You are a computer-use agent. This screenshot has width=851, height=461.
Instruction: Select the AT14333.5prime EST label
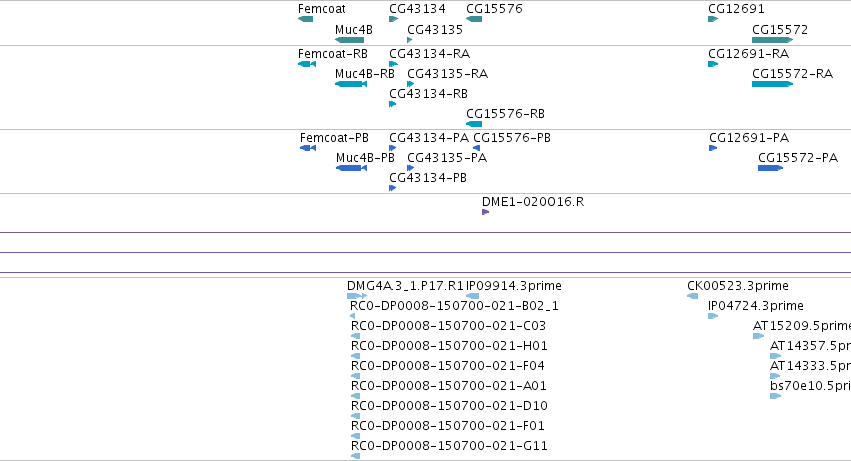pyautogui.click(x=810, y=366)
